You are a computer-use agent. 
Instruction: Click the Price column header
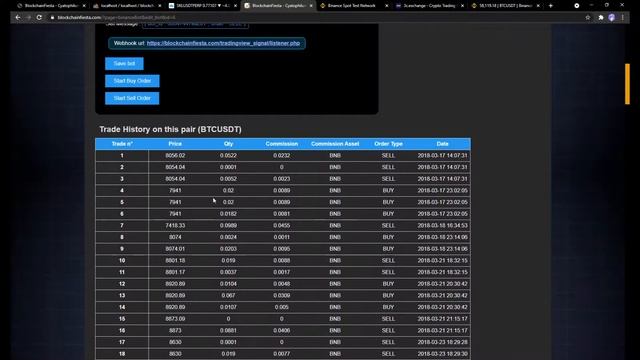pyautogui.click(x=175, y=144)
